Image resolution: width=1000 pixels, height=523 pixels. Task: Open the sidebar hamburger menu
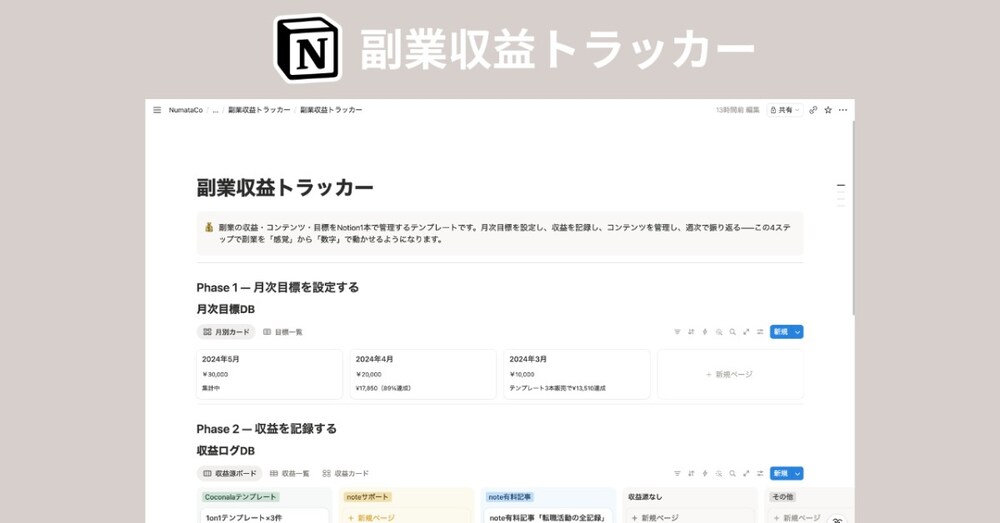tap(157, 110)
